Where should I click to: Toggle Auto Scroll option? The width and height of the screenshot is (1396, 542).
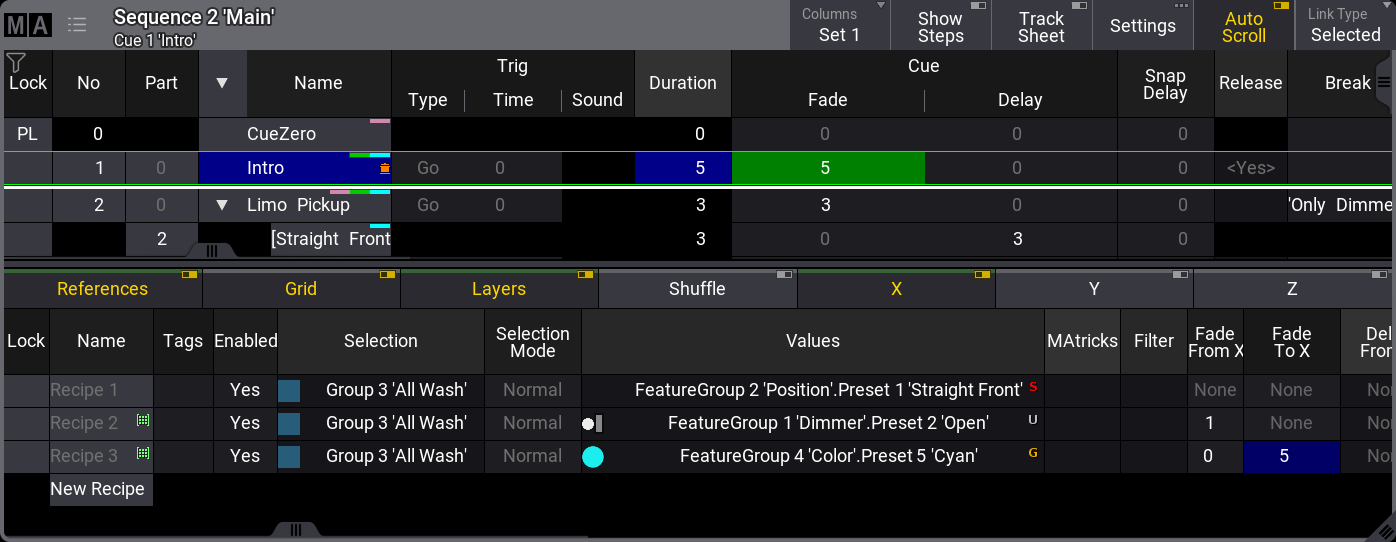point(1243,26)
